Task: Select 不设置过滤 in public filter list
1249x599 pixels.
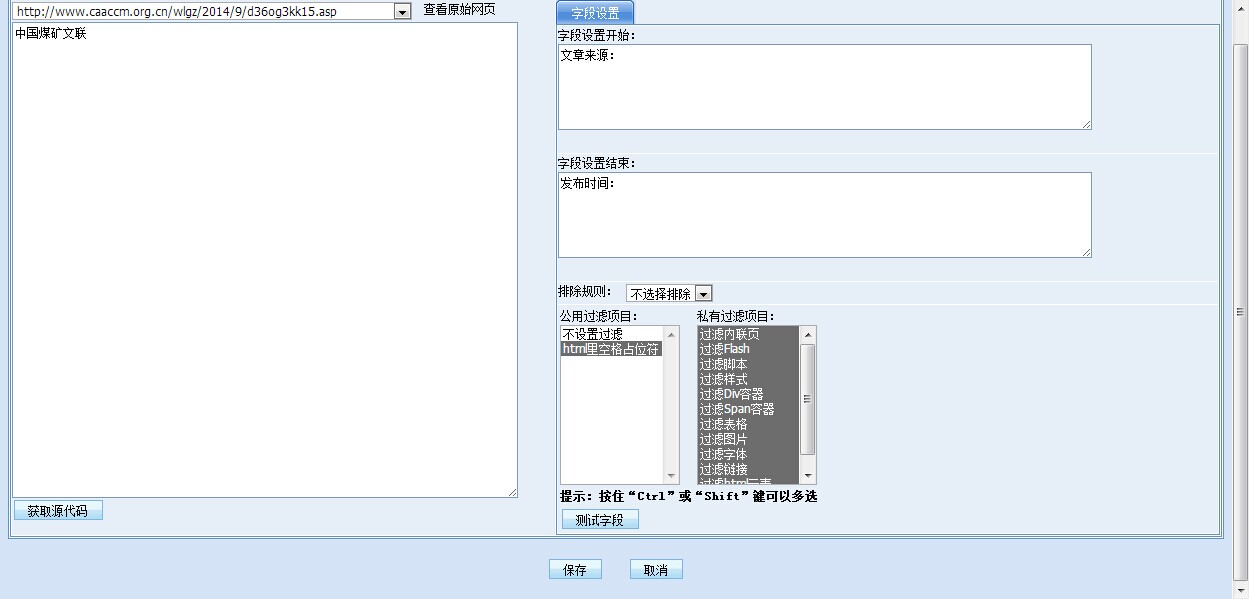Action: click(593, 334)
